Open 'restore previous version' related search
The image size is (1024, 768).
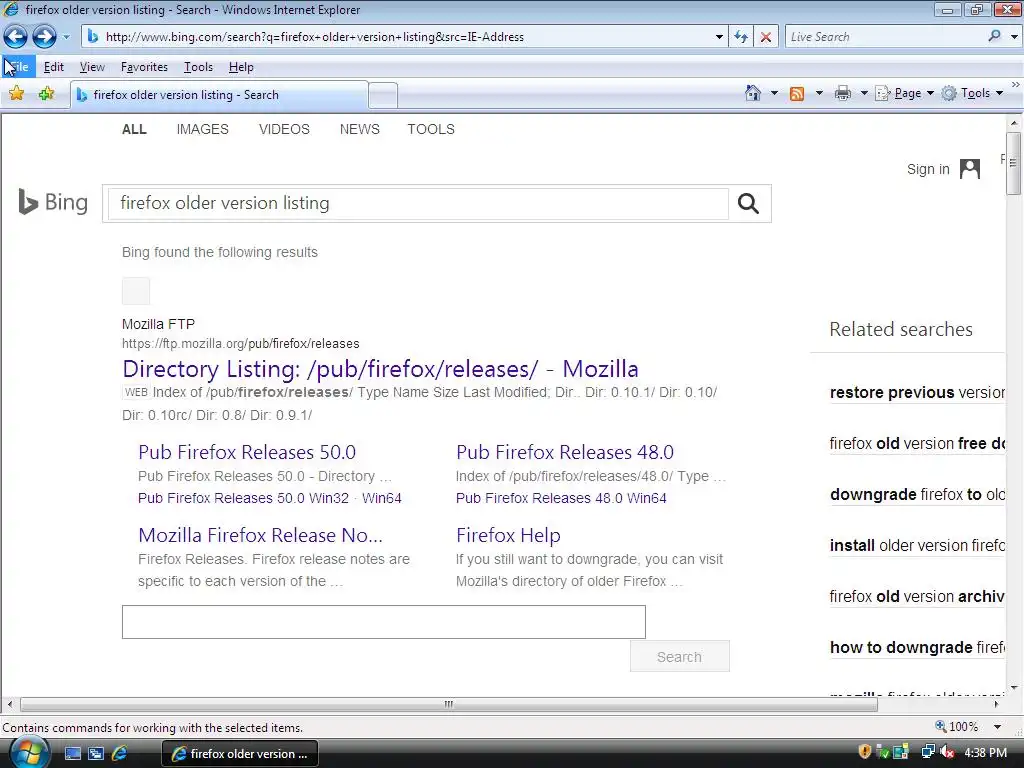coord(917,392)
